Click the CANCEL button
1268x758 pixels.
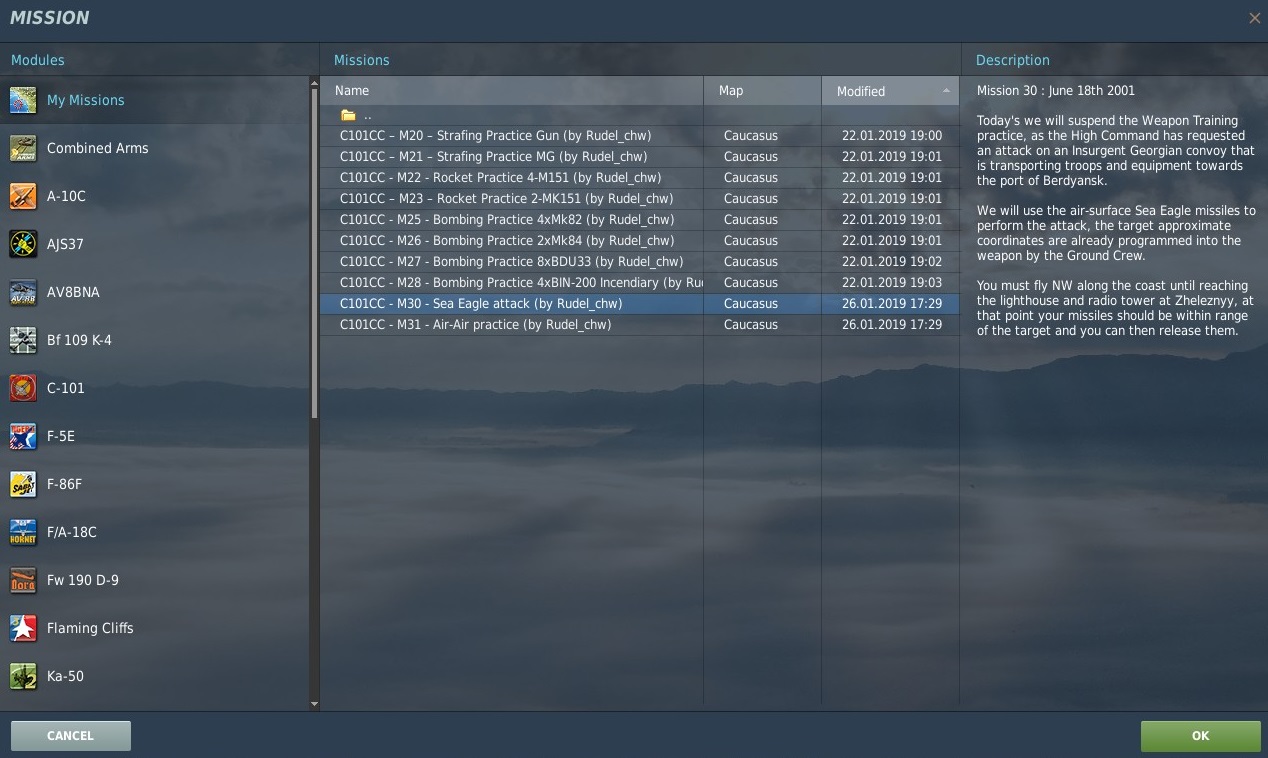click(71, 736)
